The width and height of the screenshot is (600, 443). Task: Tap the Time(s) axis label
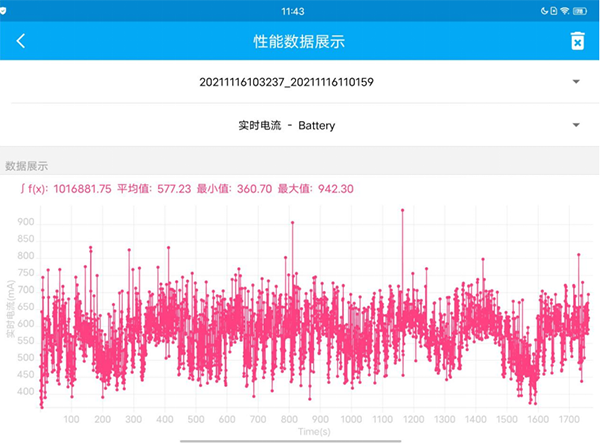click(314, 430)
